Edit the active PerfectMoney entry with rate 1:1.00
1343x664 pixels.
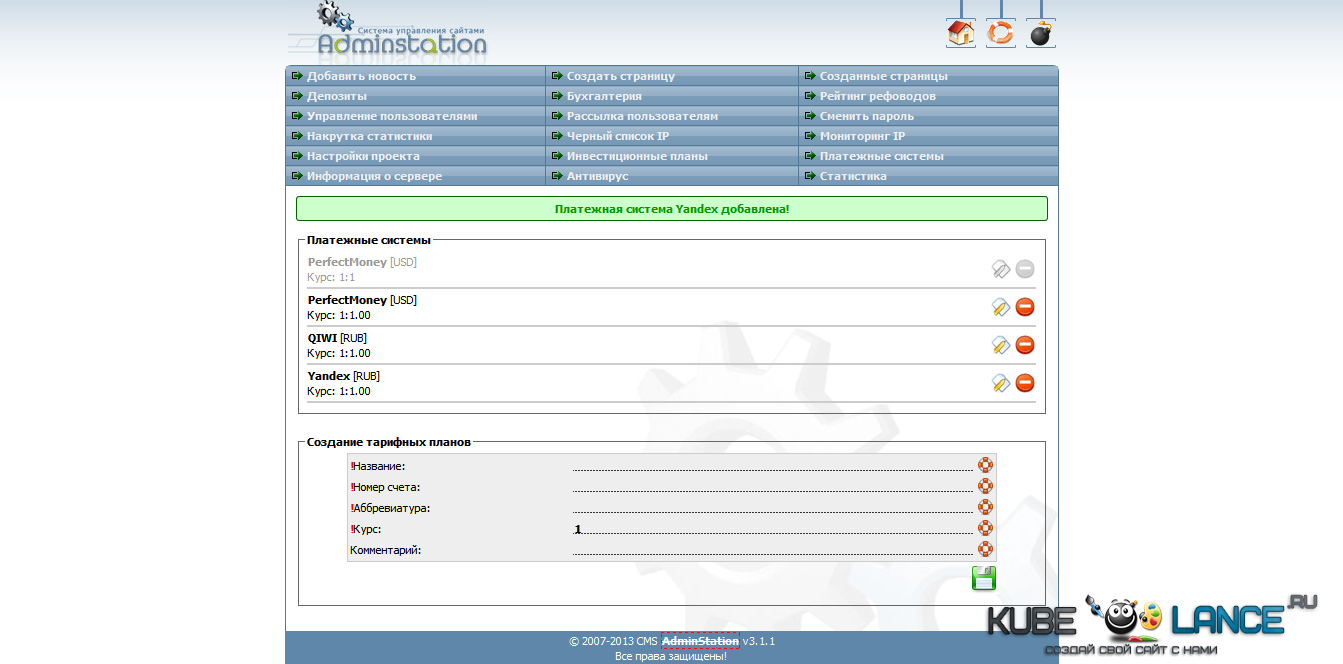(1000, 307)
